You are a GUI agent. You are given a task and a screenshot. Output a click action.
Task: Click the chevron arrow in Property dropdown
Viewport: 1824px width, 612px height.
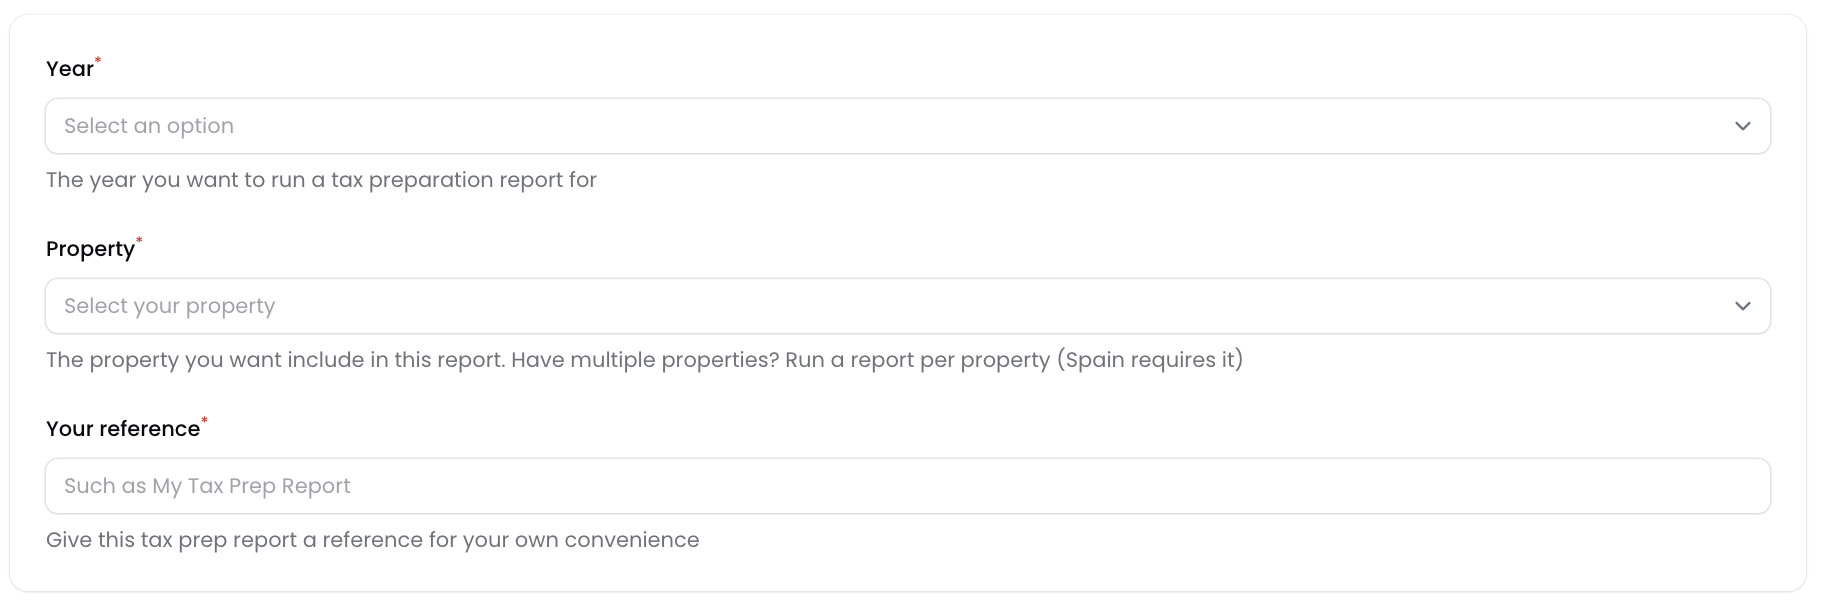click(x=1742, y=306)
